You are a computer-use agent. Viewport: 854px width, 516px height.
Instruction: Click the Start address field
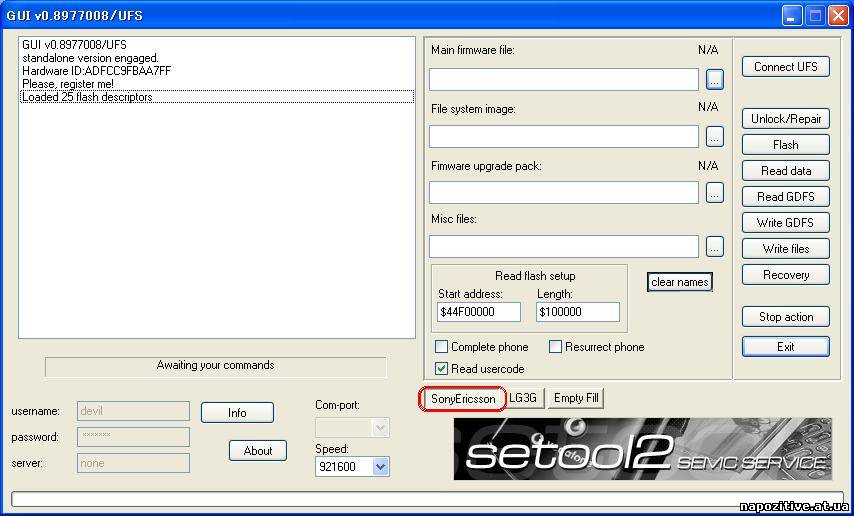pos(479,312)
